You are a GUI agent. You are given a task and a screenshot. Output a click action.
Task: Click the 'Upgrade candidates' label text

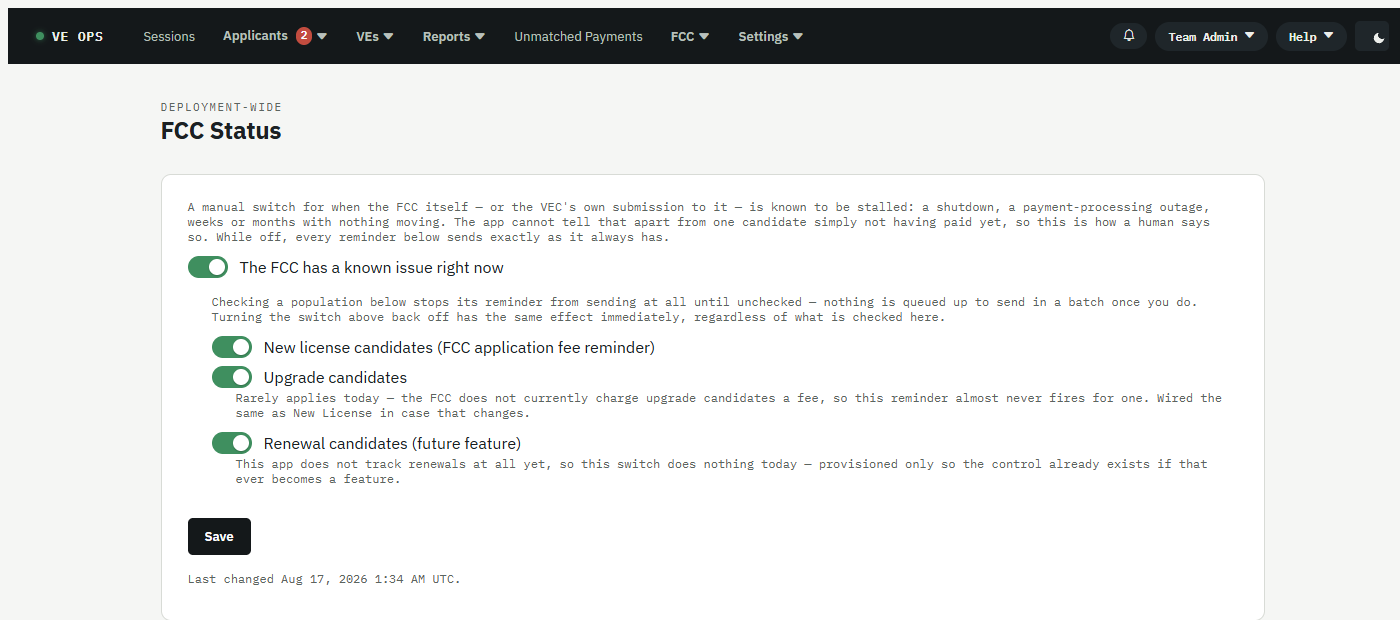335,378
